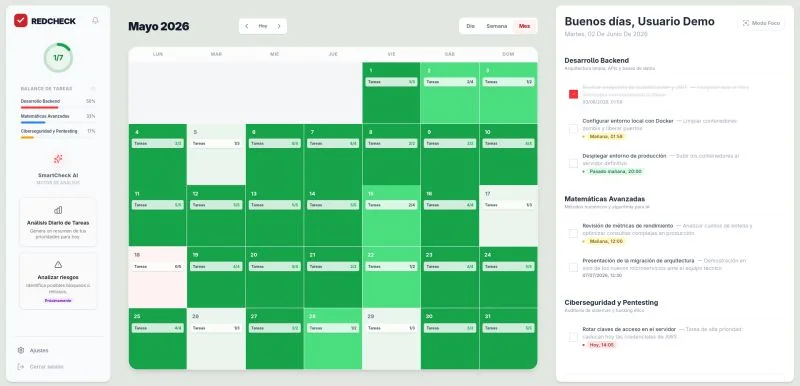Image resolution: width=800 pixels, height=386 pixels.
Task: Click the 1/7 circular progress ring
Action: [58, 58]
